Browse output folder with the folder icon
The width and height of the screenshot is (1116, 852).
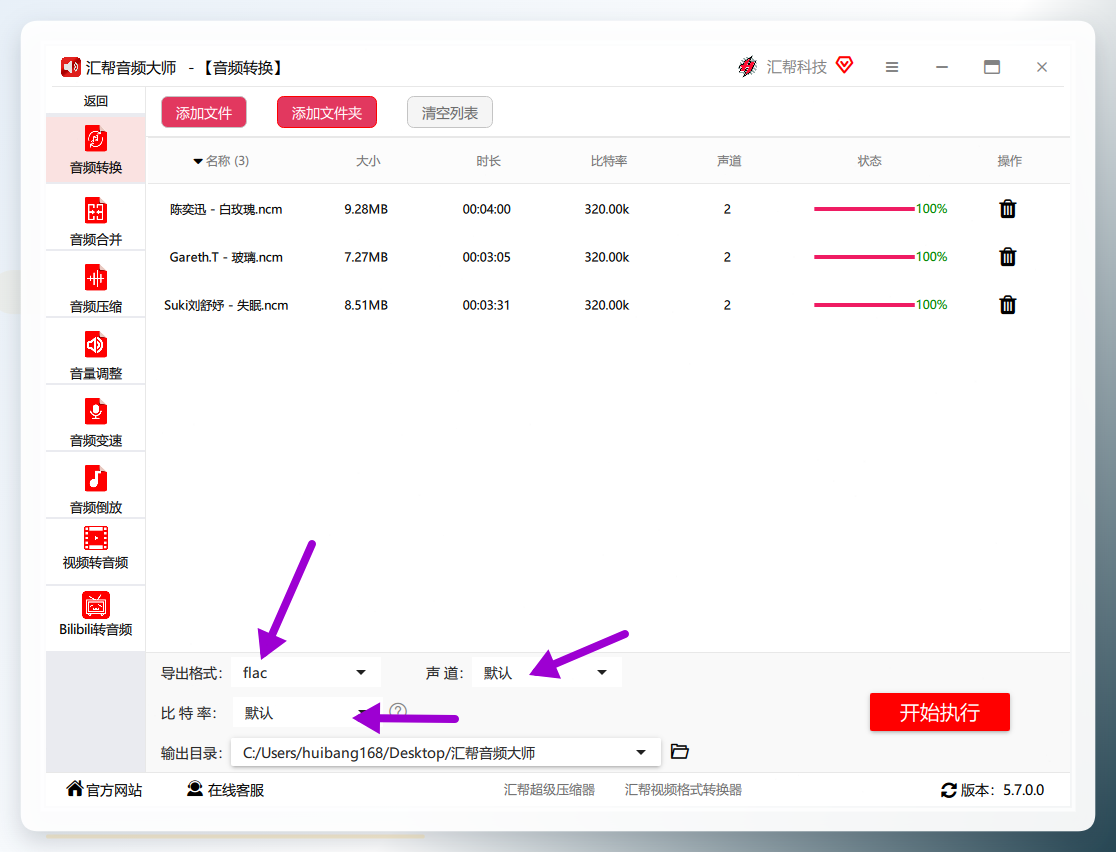click(x=680, y=752)
